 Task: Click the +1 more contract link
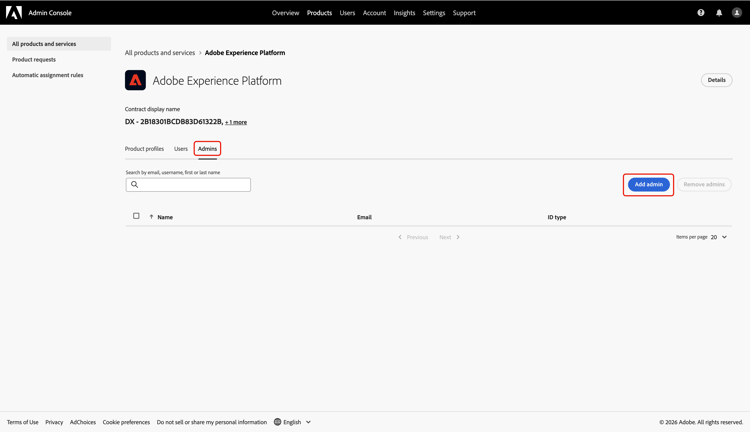[x=236, y=122]
